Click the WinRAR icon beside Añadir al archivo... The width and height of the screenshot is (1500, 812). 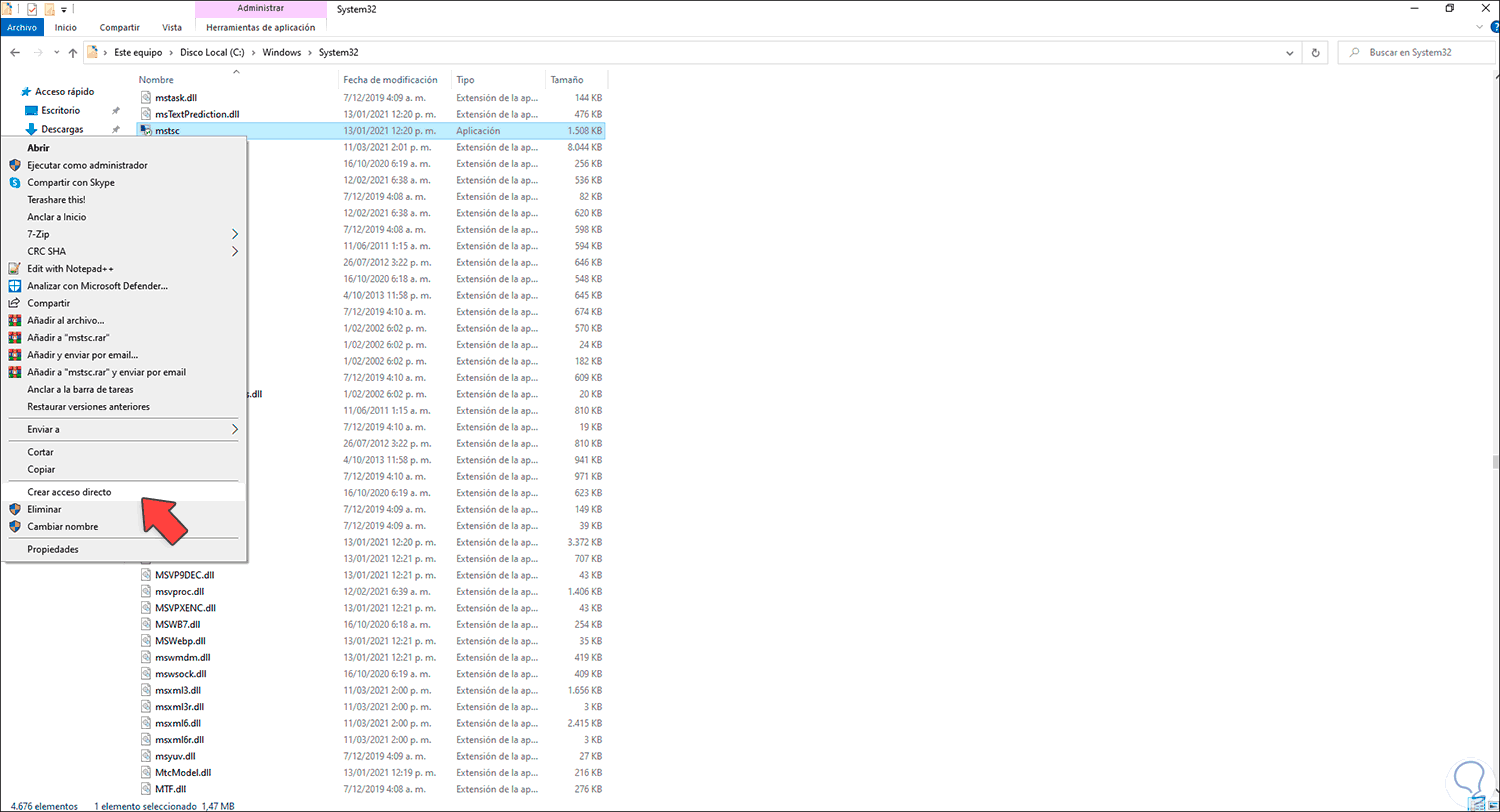pyautogui.click(x=15, y=320)
